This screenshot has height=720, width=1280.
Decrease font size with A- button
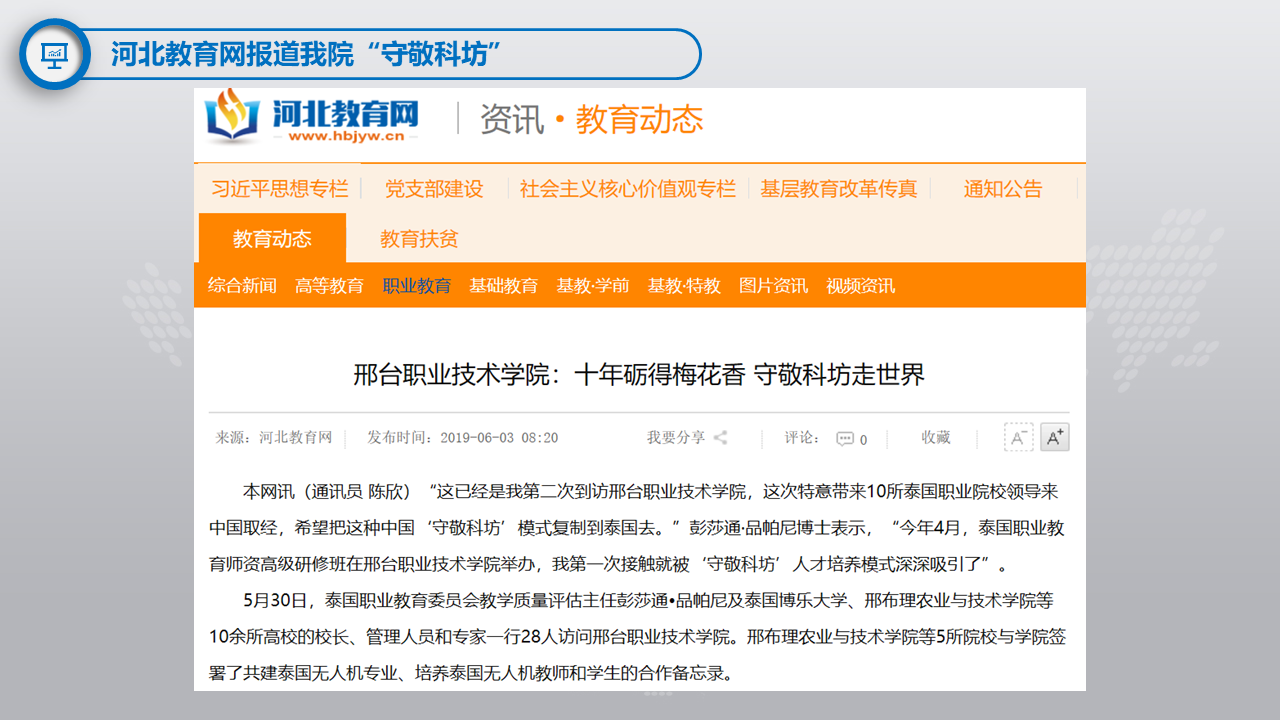[x=1018, y=437]
